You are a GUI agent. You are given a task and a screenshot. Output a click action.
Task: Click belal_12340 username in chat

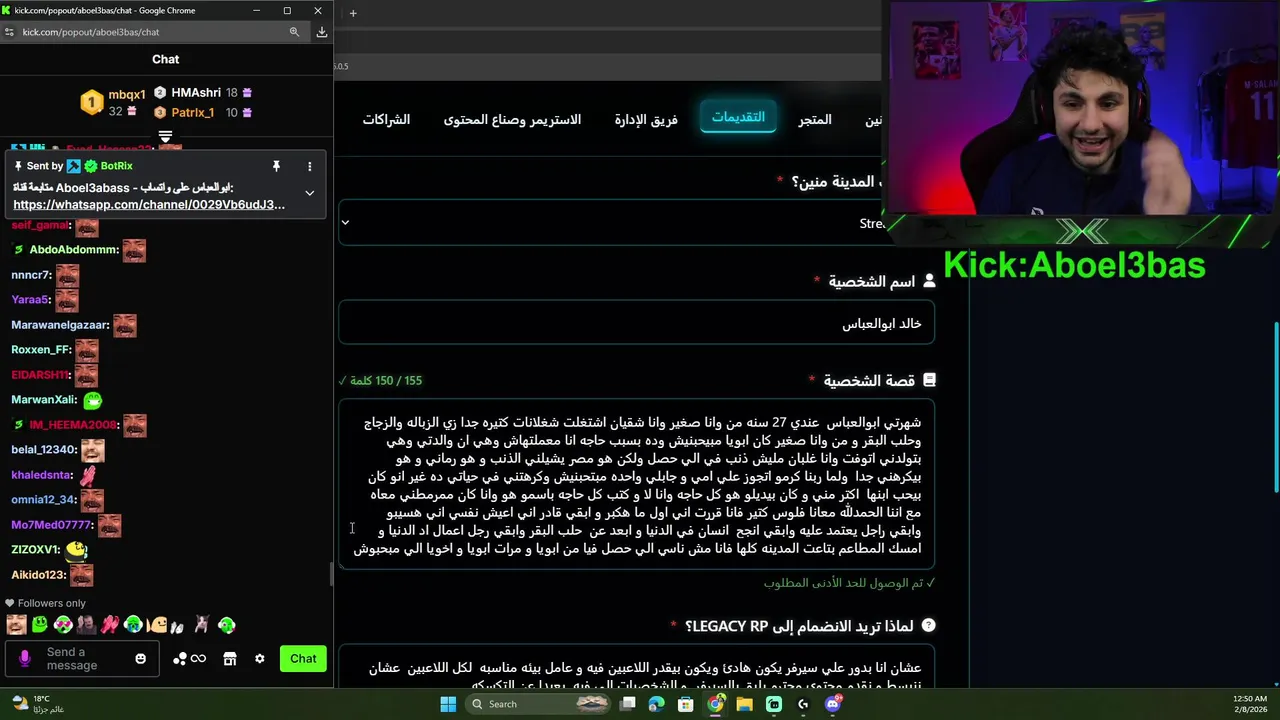pos(44,450)
